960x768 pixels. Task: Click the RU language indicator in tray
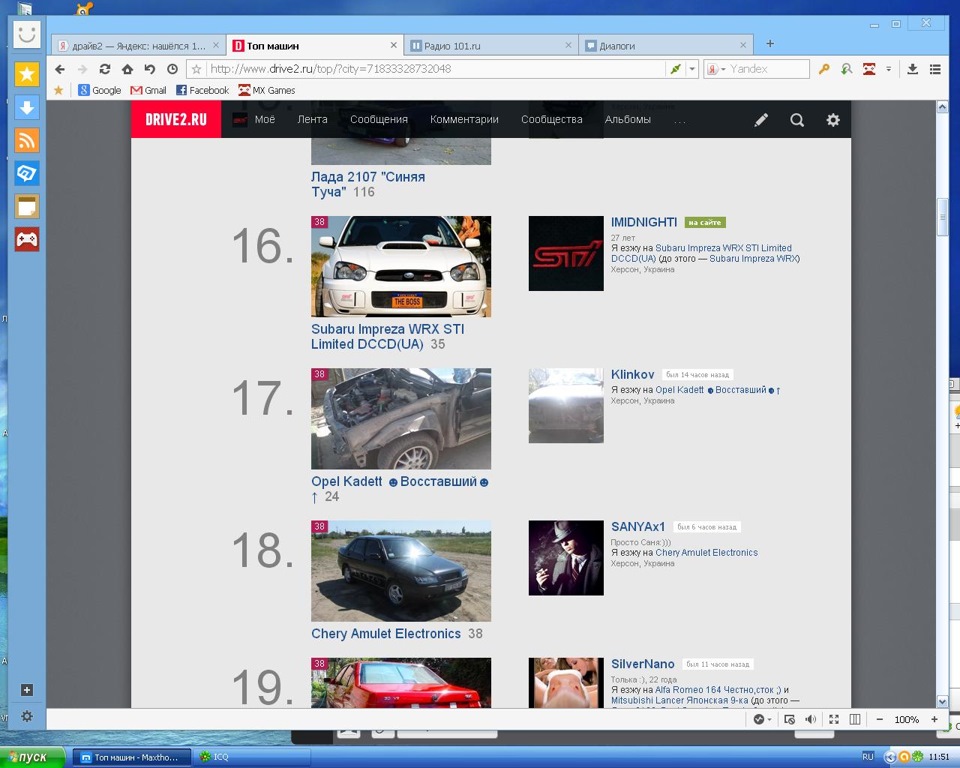tap(868, 757)
